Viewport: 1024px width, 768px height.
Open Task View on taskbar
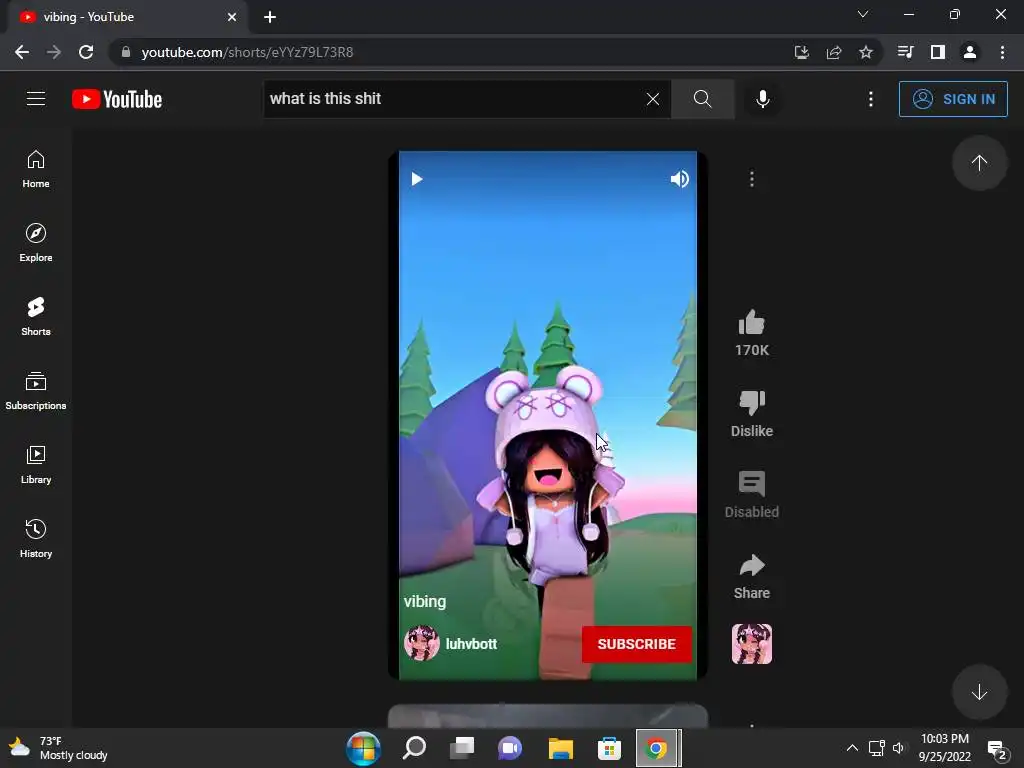[x=462, y=748]
